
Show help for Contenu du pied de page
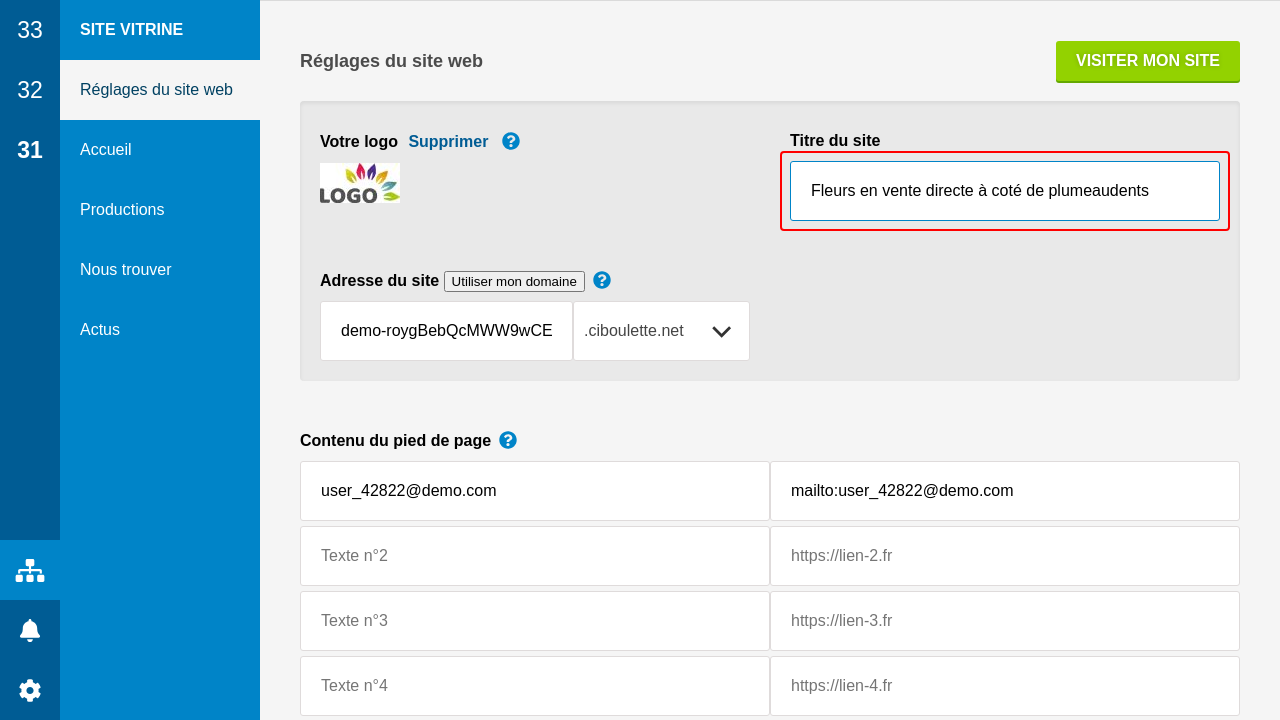(x=508, y=440)
